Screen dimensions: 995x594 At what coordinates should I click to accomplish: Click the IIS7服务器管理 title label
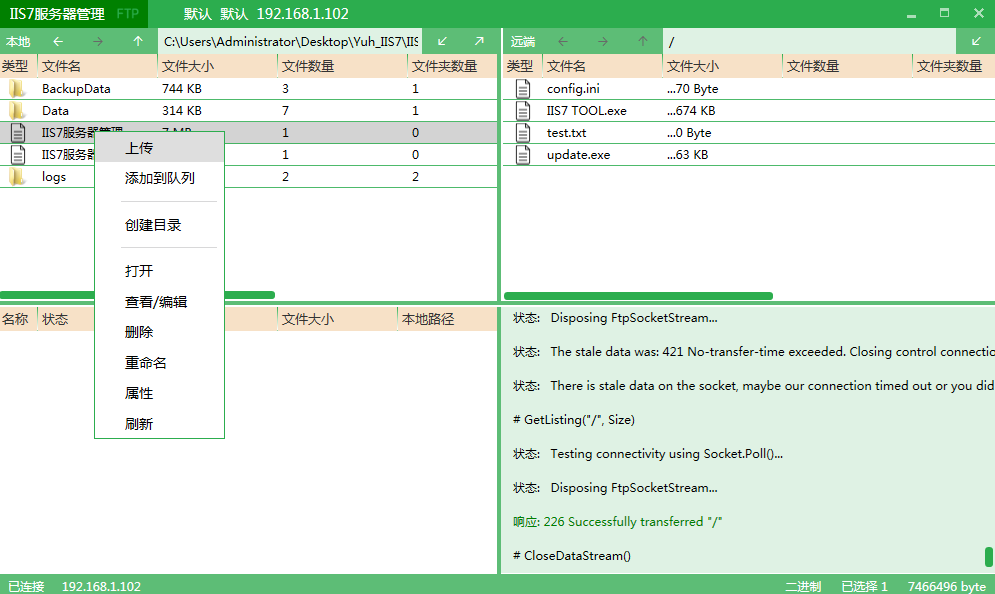tap(56, 14)
